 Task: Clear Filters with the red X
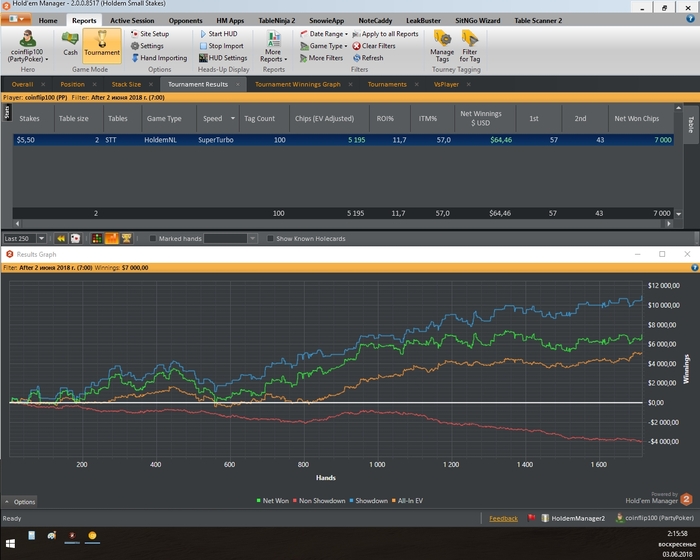click(374, 46)
